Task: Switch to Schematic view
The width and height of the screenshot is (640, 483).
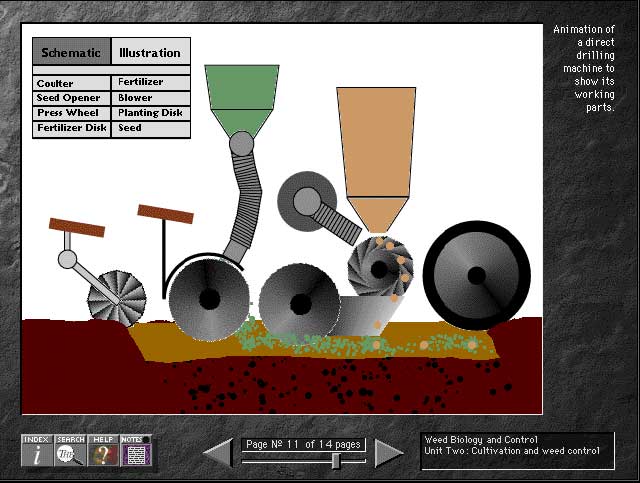Action: [71, 52]
